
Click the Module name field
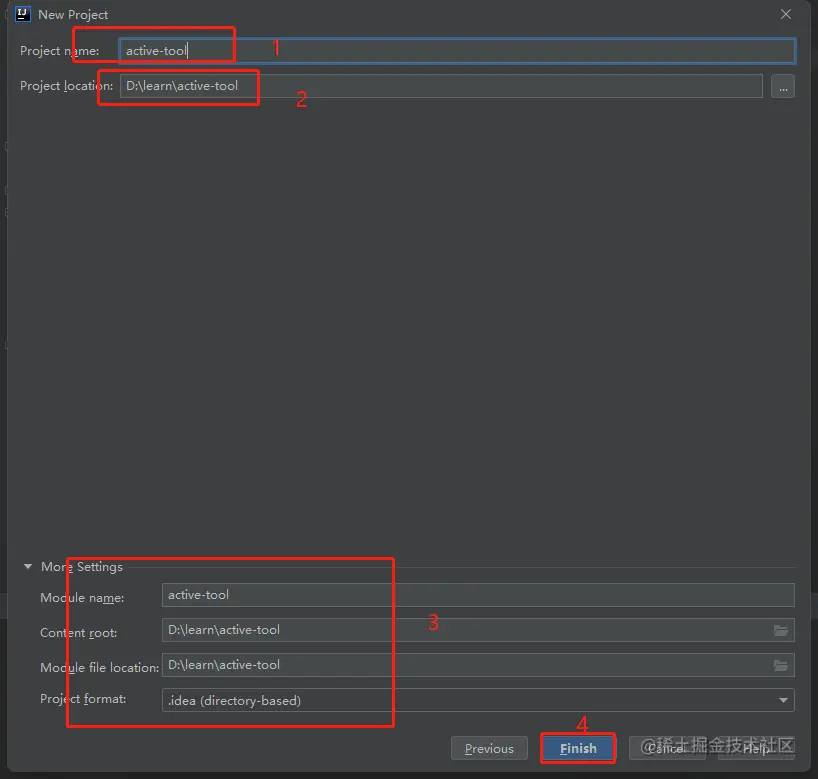tap(478, 595)
